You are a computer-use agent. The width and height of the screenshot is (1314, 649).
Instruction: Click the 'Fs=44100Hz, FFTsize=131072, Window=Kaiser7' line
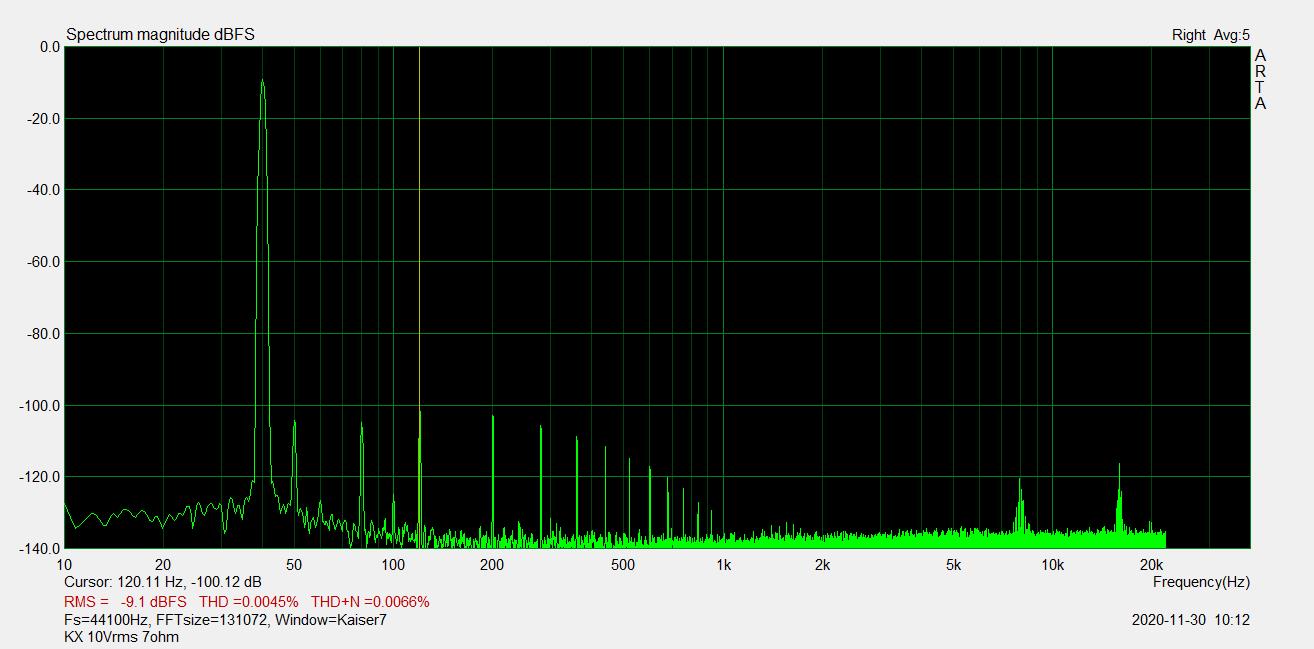point(225,620)
